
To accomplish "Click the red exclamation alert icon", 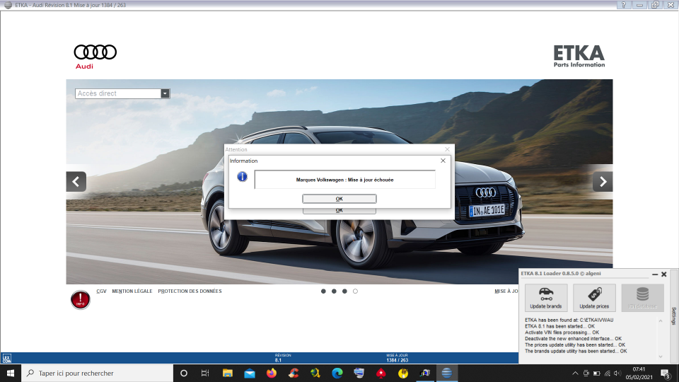I will 80,299.
